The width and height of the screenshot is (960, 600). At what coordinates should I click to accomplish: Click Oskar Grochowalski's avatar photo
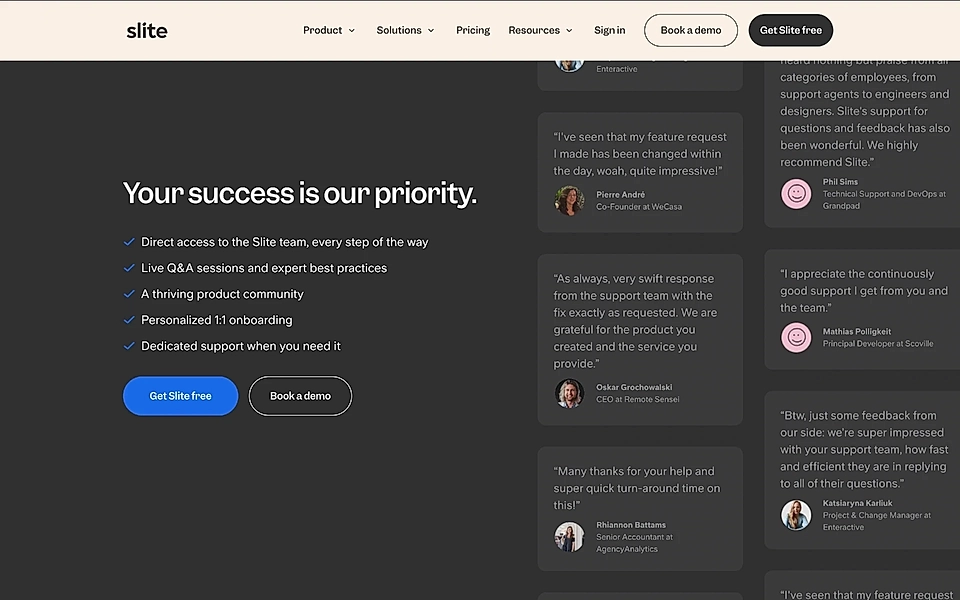tap(569, 393)
